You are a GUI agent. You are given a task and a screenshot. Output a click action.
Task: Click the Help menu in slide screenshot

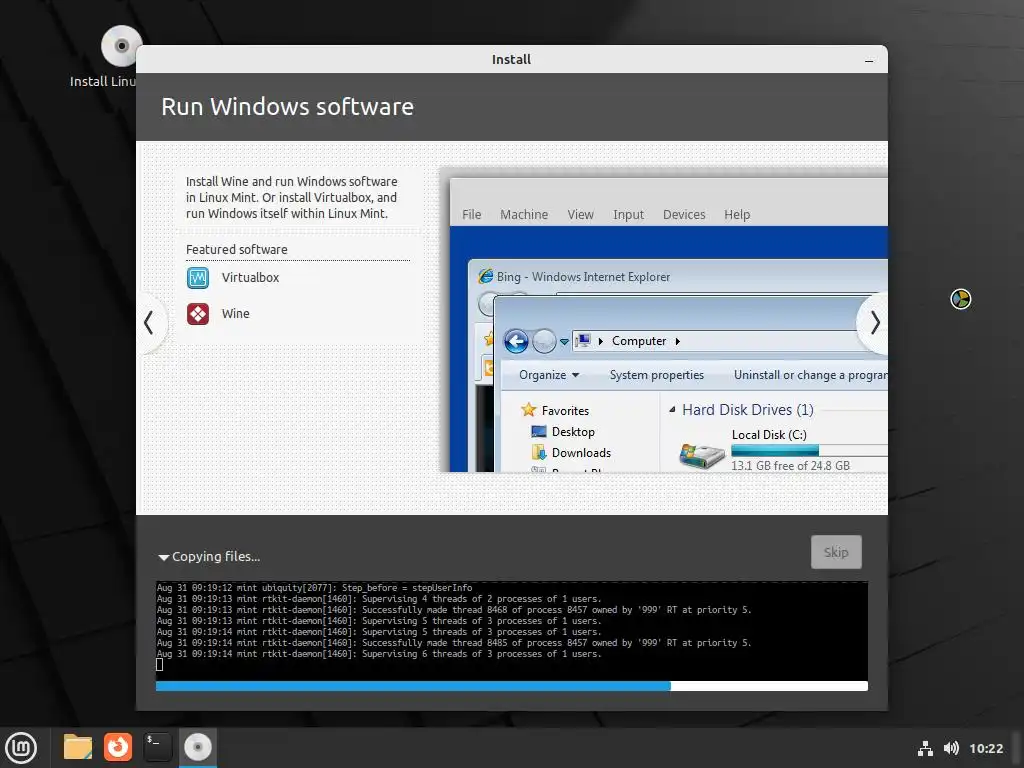coord(737,215)
